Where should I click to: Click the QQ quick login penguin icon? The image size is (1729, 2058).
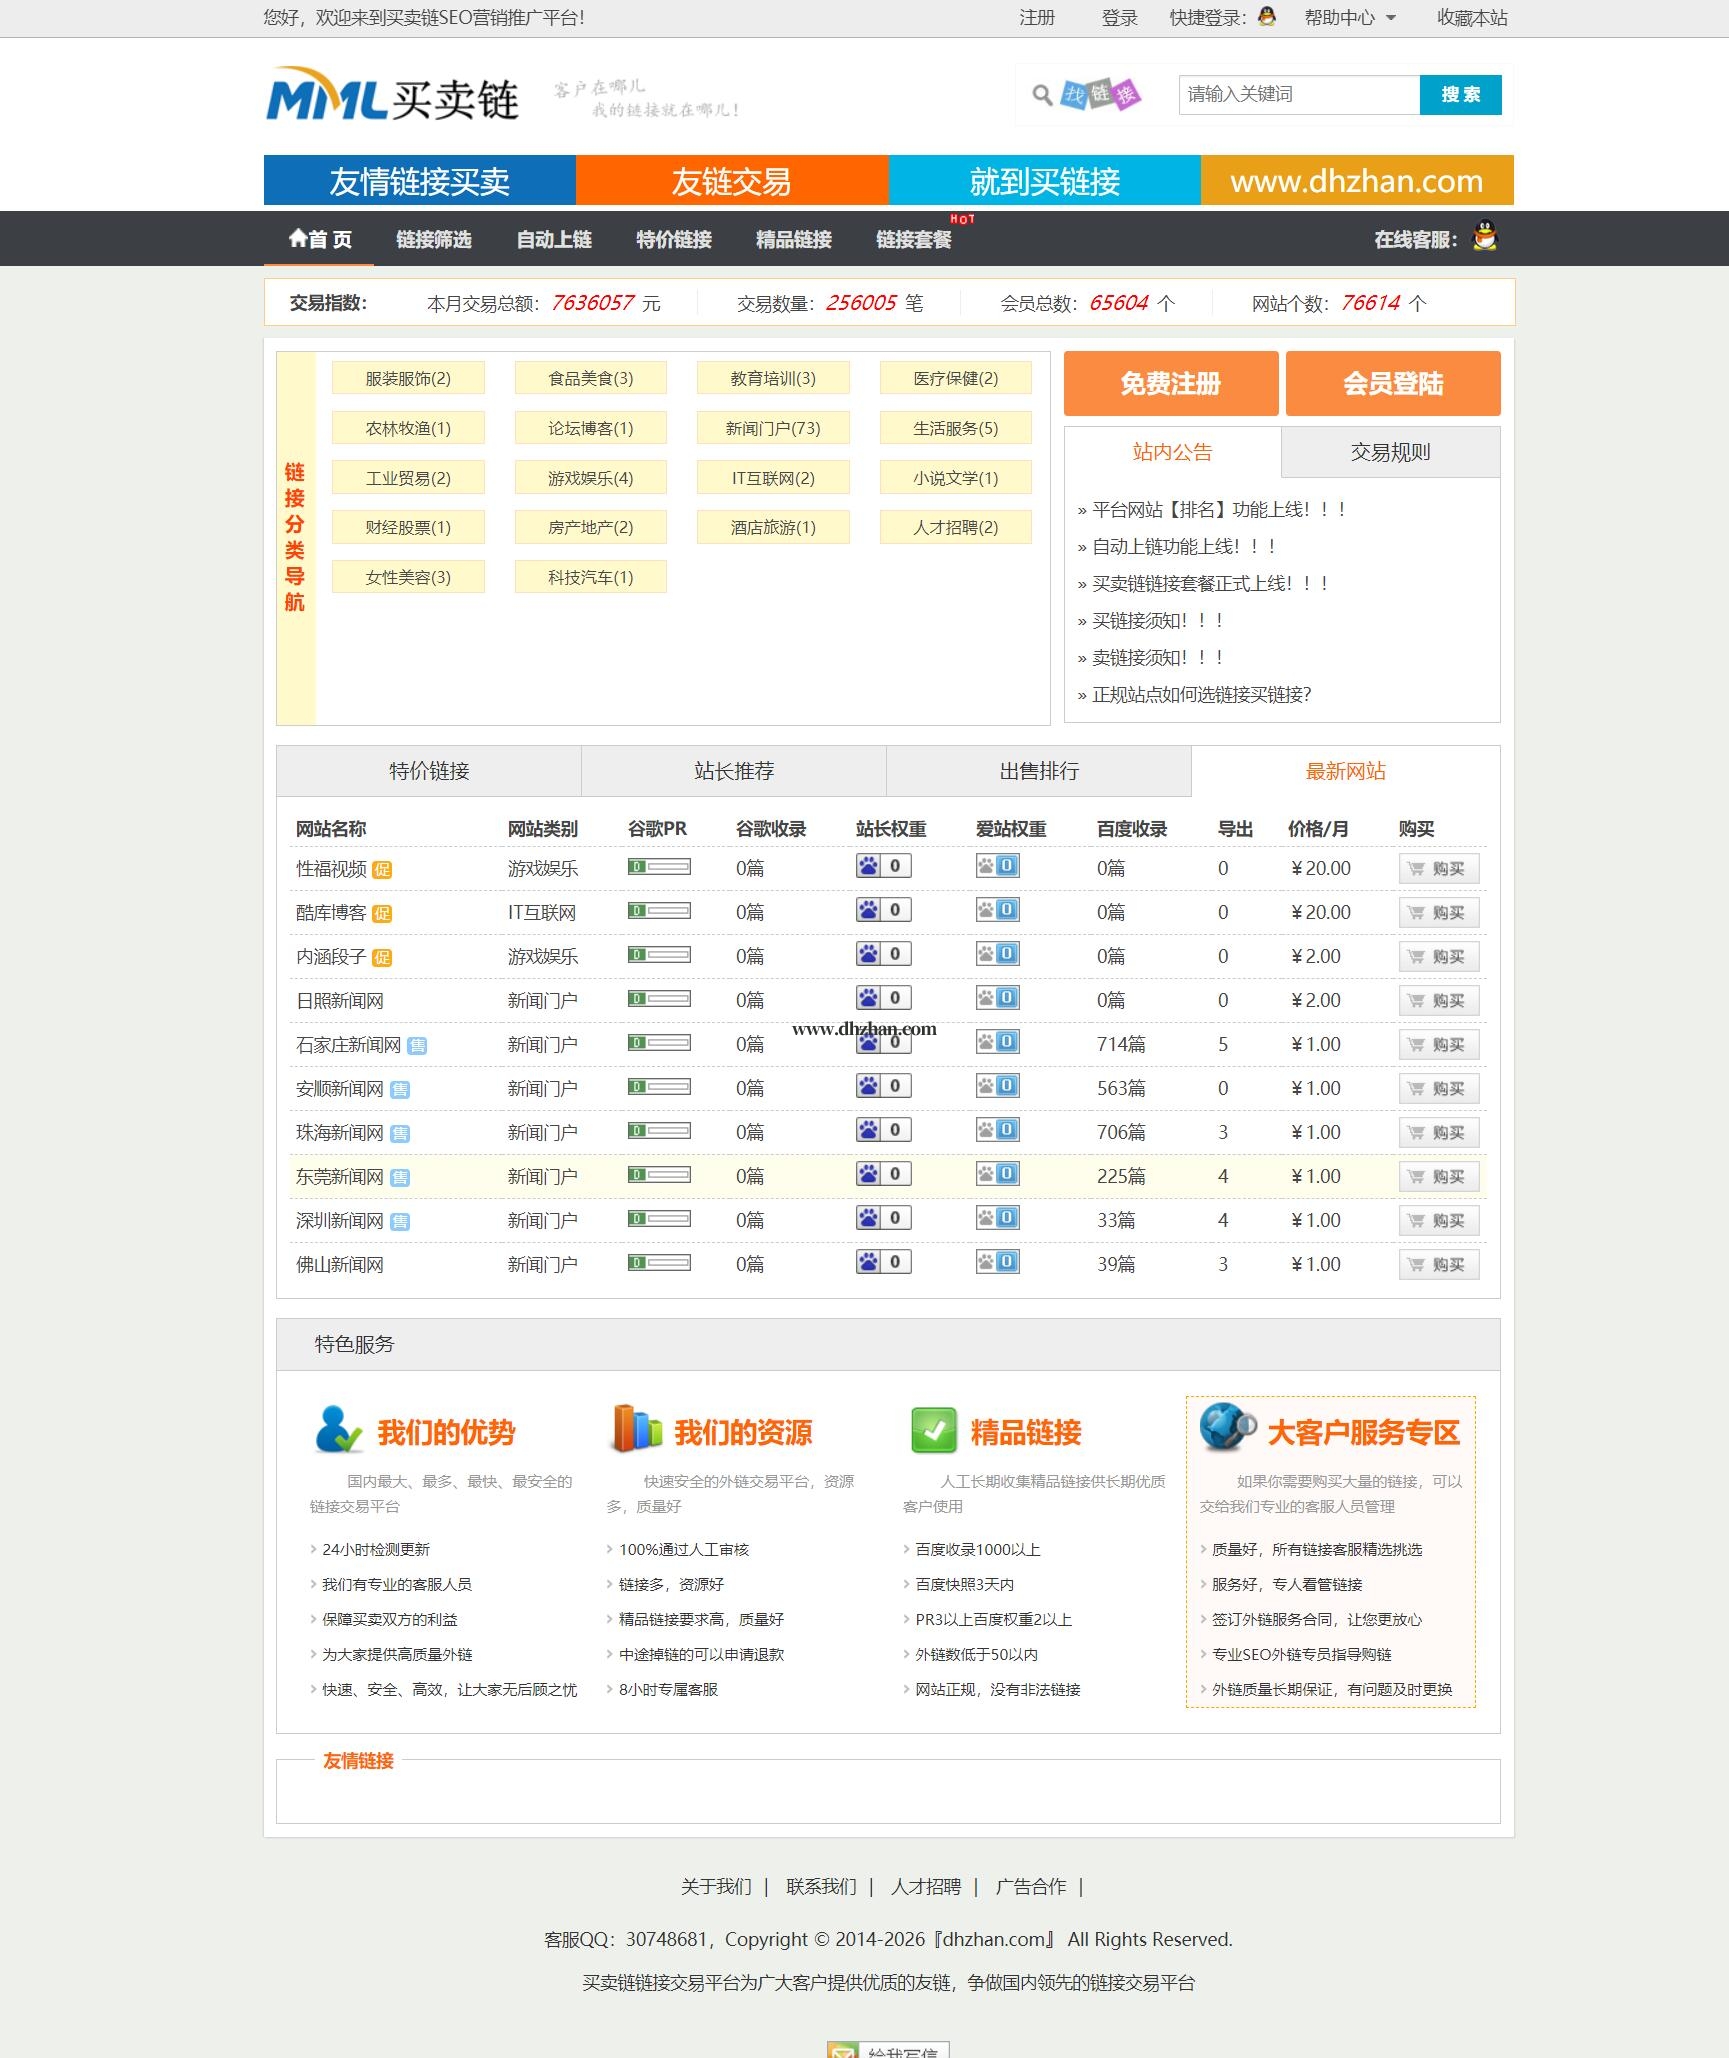point(1266,17)
